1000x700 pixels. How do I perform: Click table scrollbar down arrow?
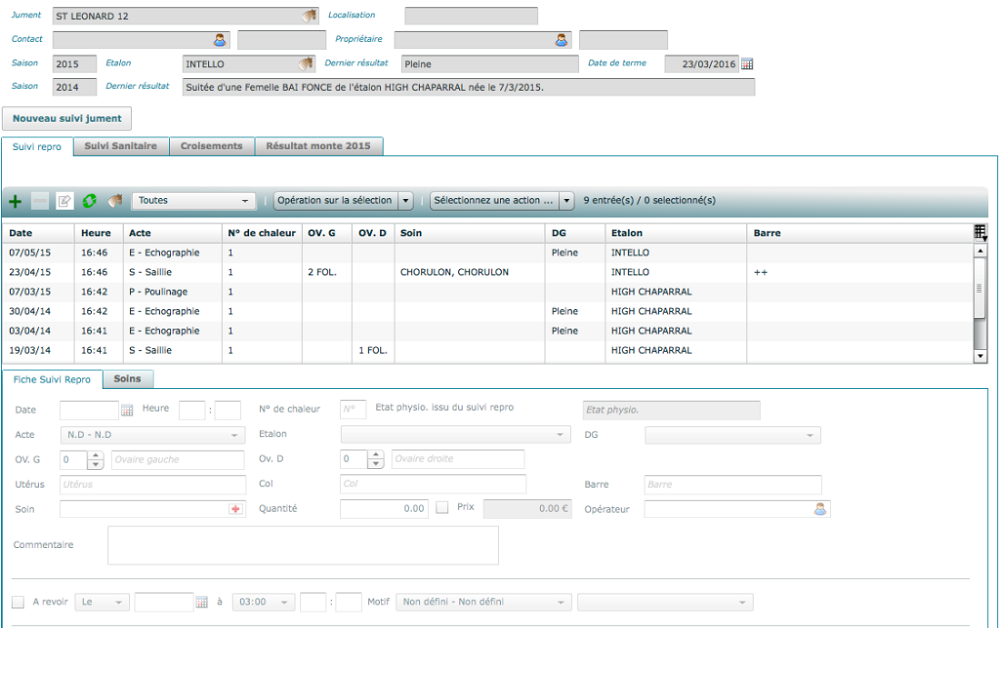tap(980, 356)
